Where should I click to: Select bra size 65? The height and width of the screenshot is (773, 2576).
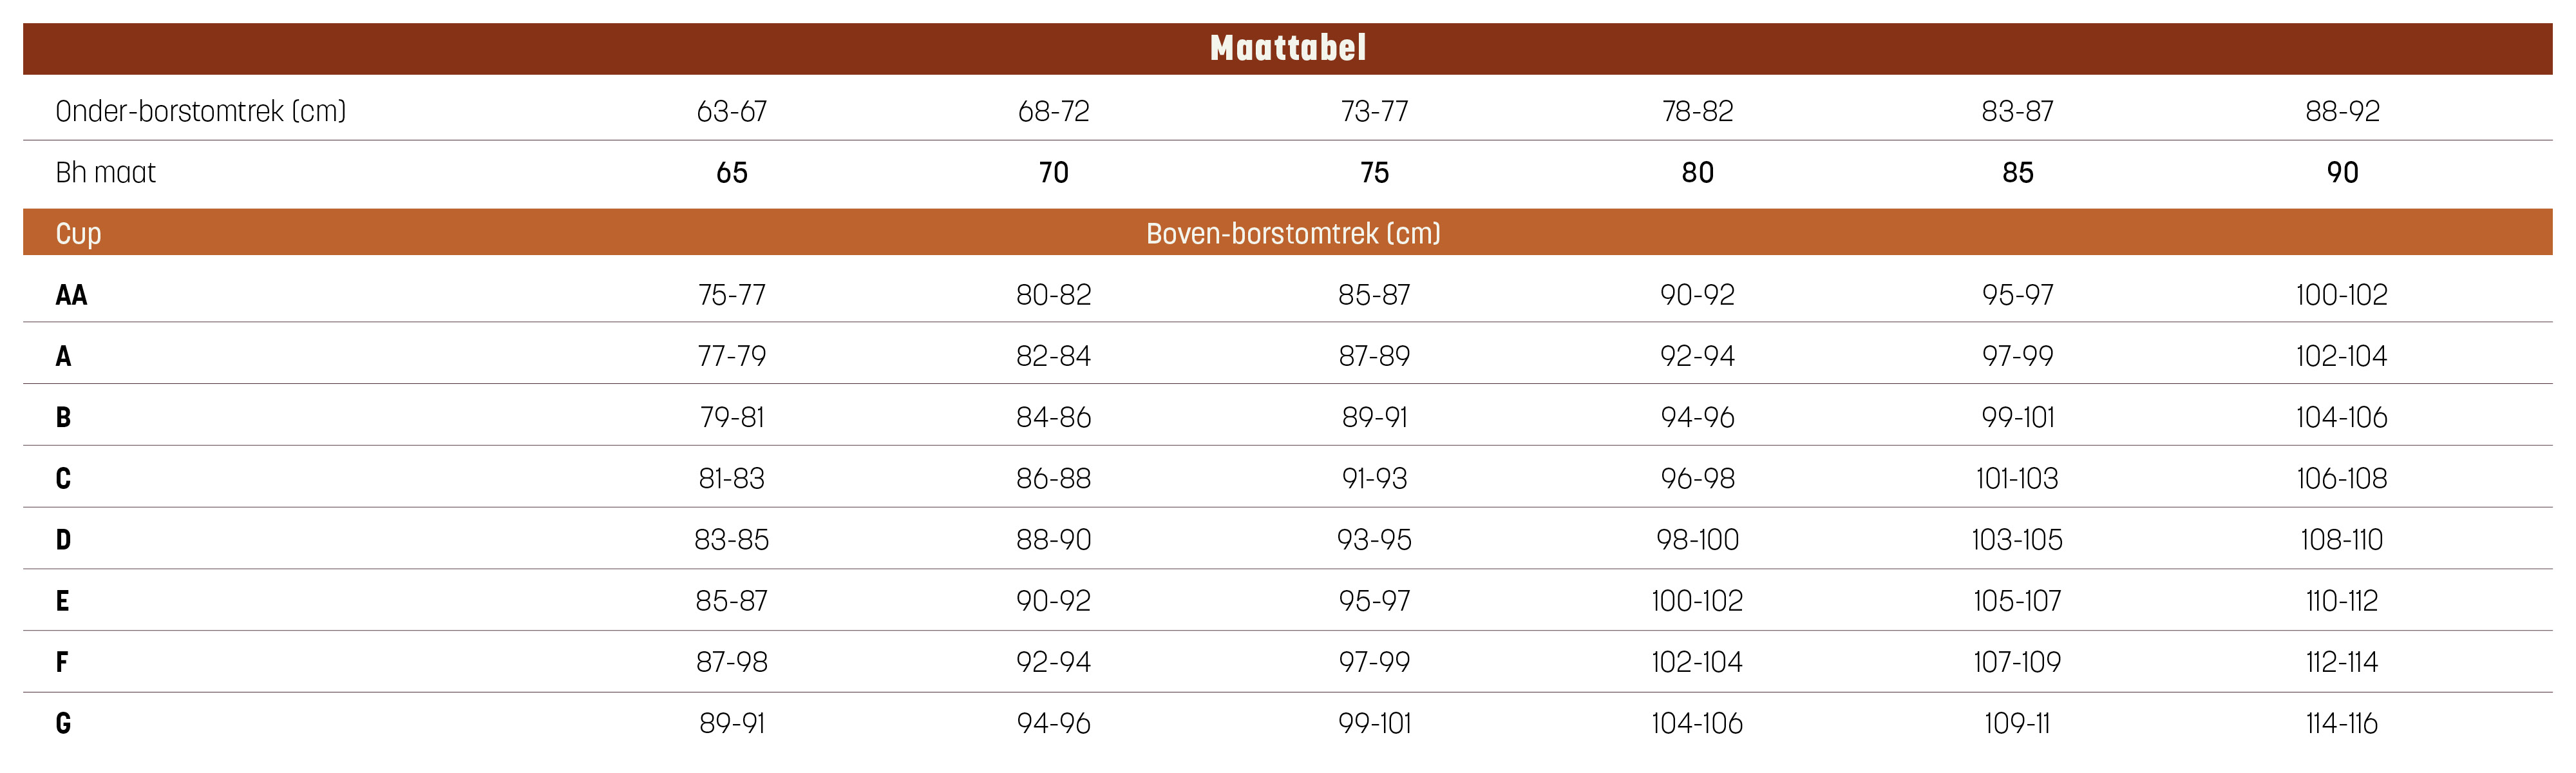pyautogui.click(x=731, y=173)
